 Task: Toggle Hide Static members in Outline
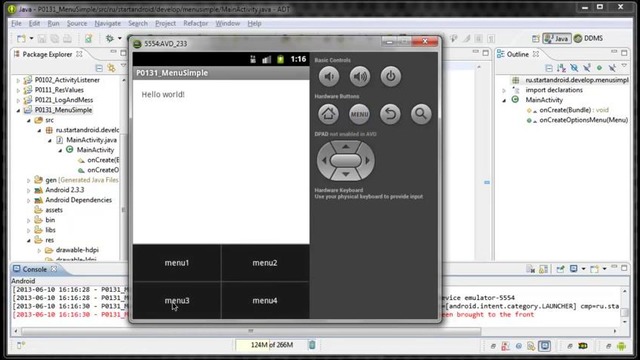click(587, 68)
